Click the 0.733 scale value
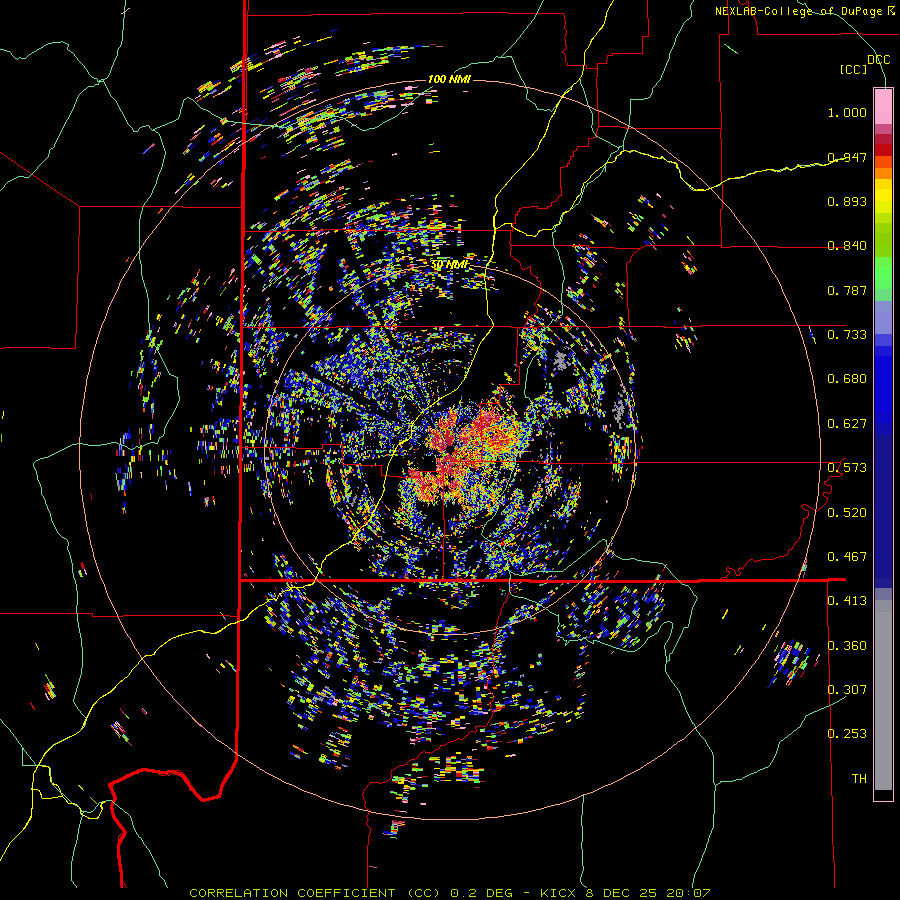The image size is (900, 900). click(x=847, y=335)
